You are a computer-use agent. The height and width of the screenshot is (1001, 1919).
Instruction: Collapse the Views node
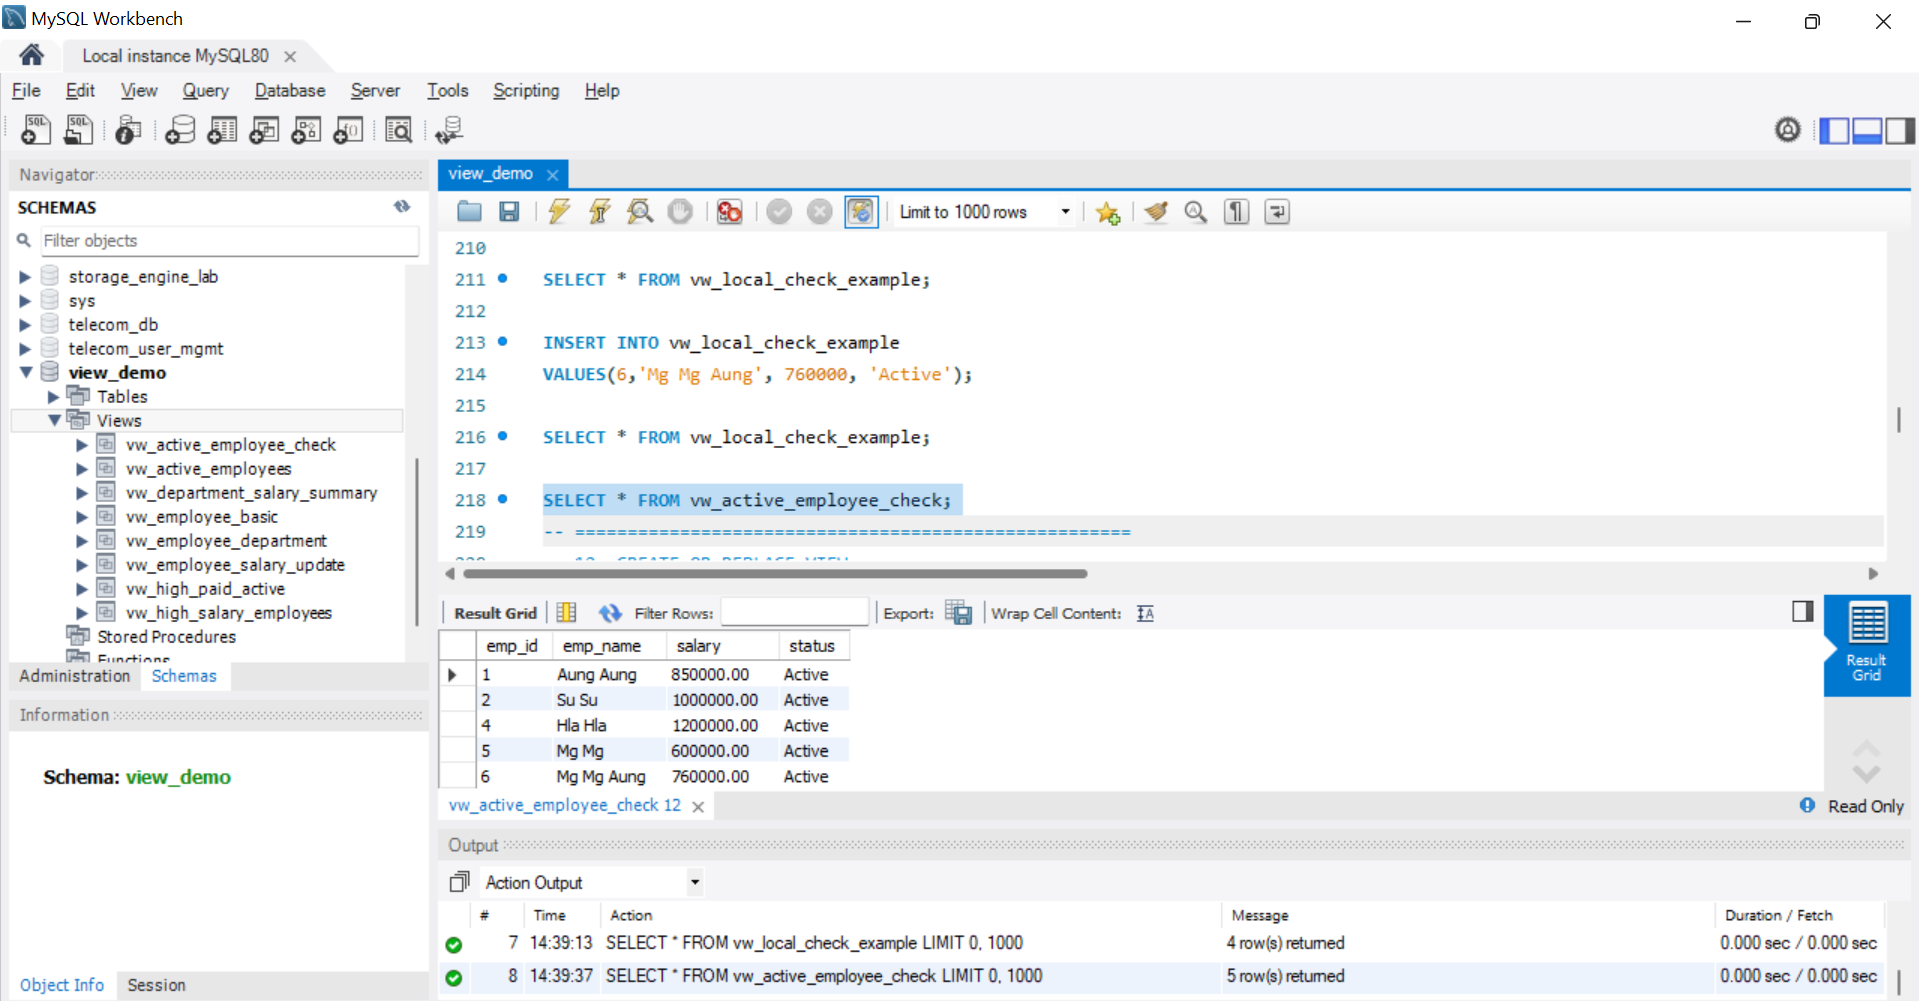pos(55,421)
